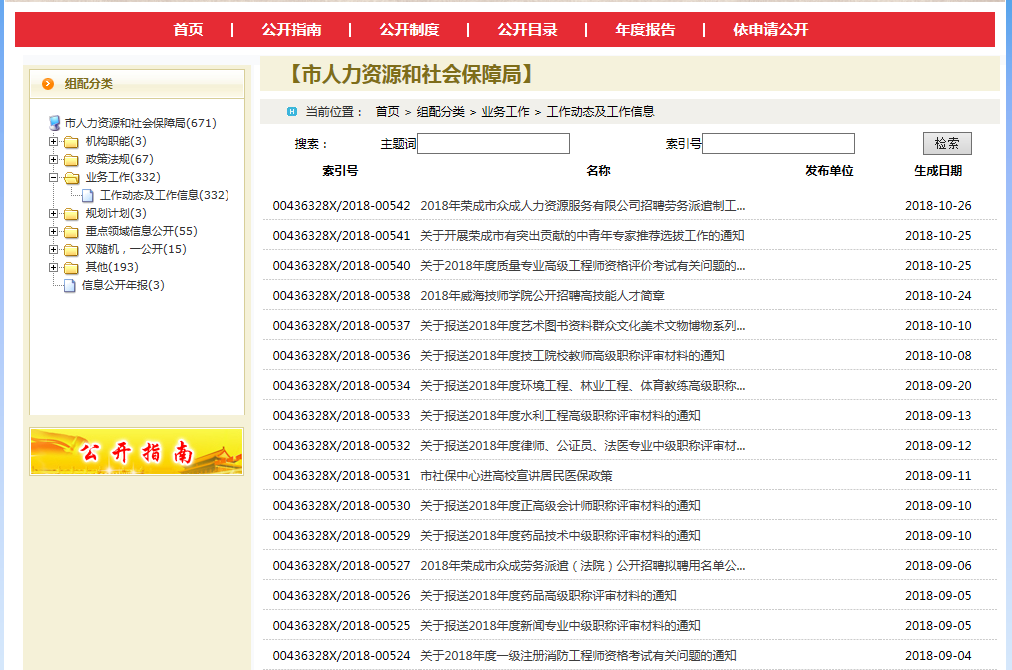This screenshot has width=1012, height=670.
Task: Expand the 其他 tree node
Action: tap(54, 267)
